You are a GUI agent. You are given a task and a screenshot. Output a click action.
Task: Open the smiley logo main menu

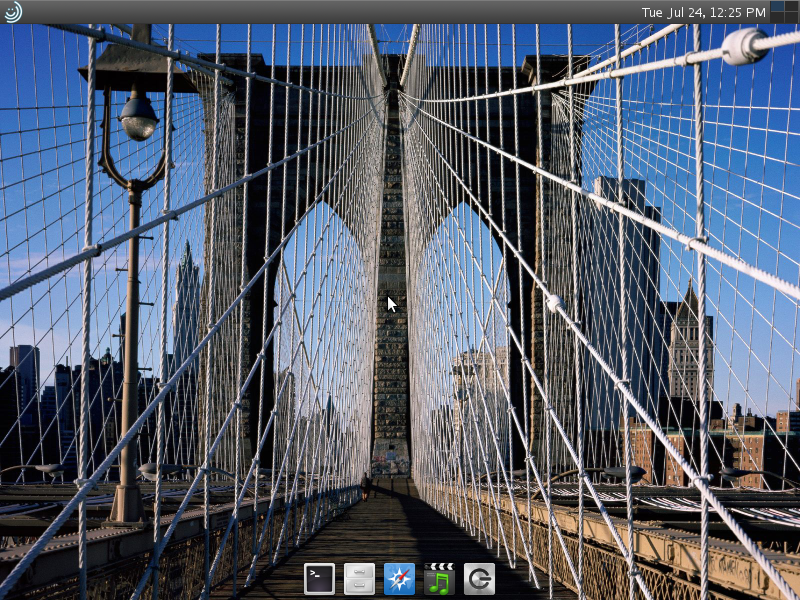[x=13, y=12]
